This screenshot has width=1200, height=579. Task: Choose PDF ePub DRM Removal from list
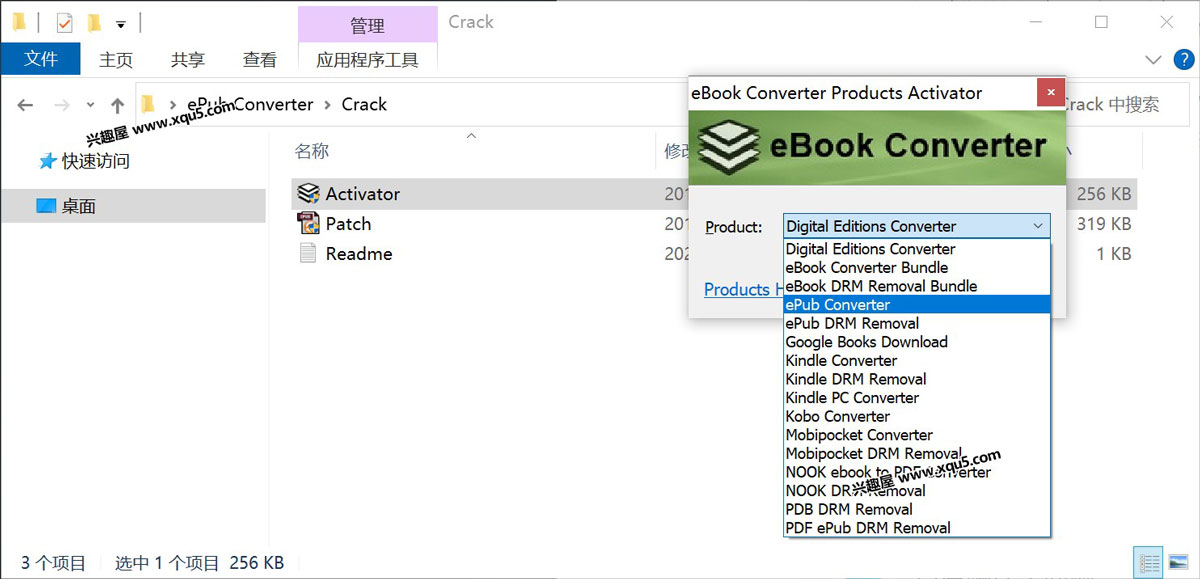[x=867, y=527]
